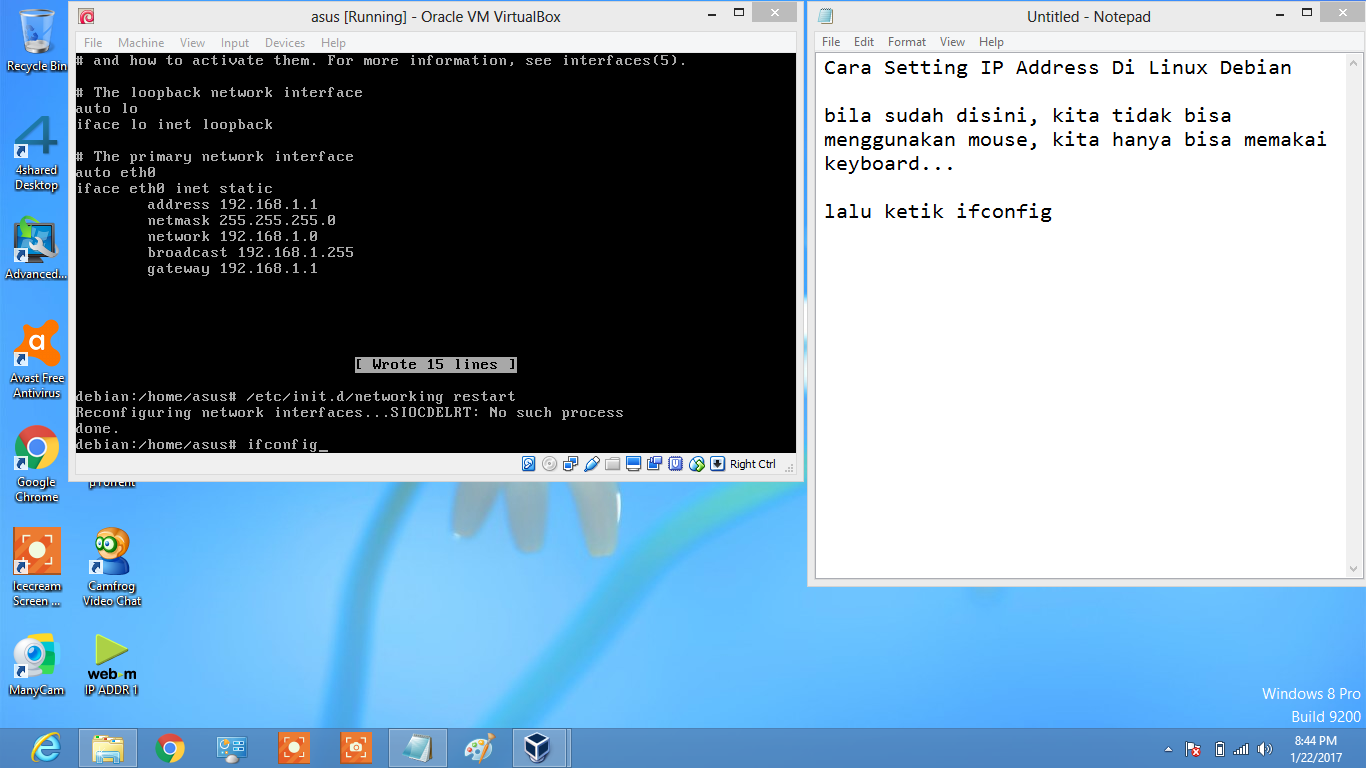
Task: Click the virtualization features chip icon
Action: tap(675, 463)
